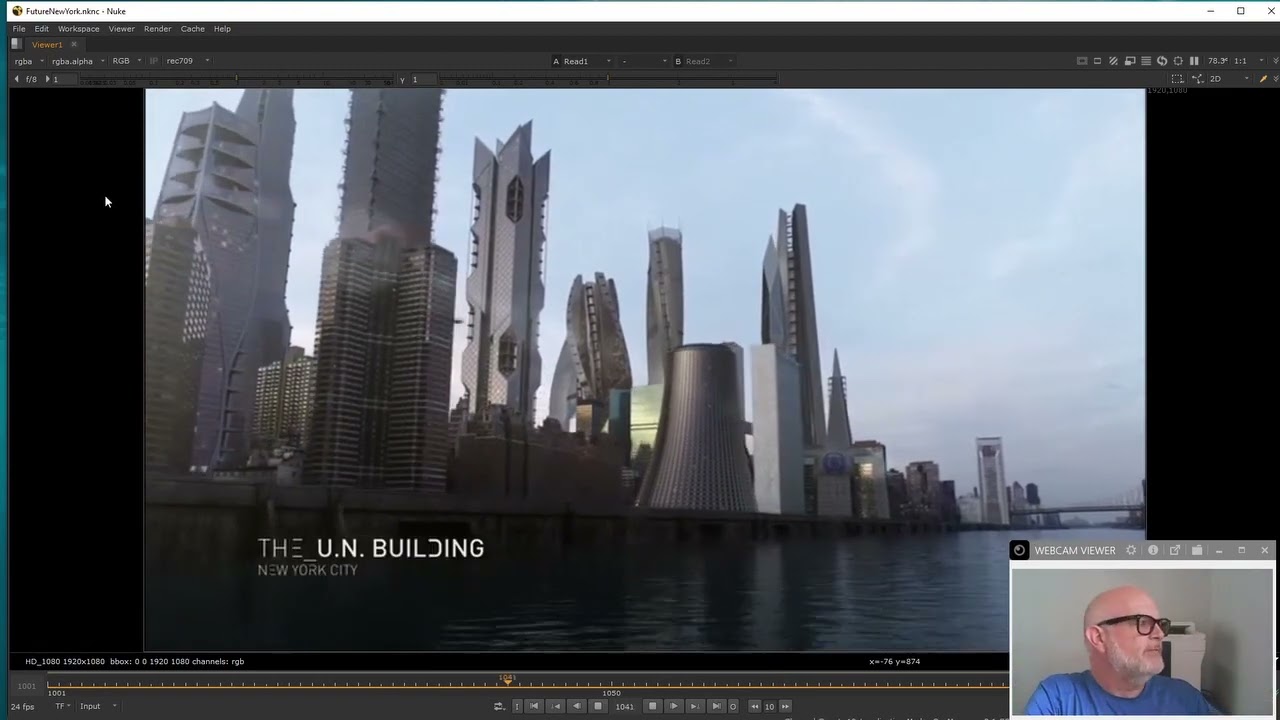
Task: Play backward
Action: (576, 706)
